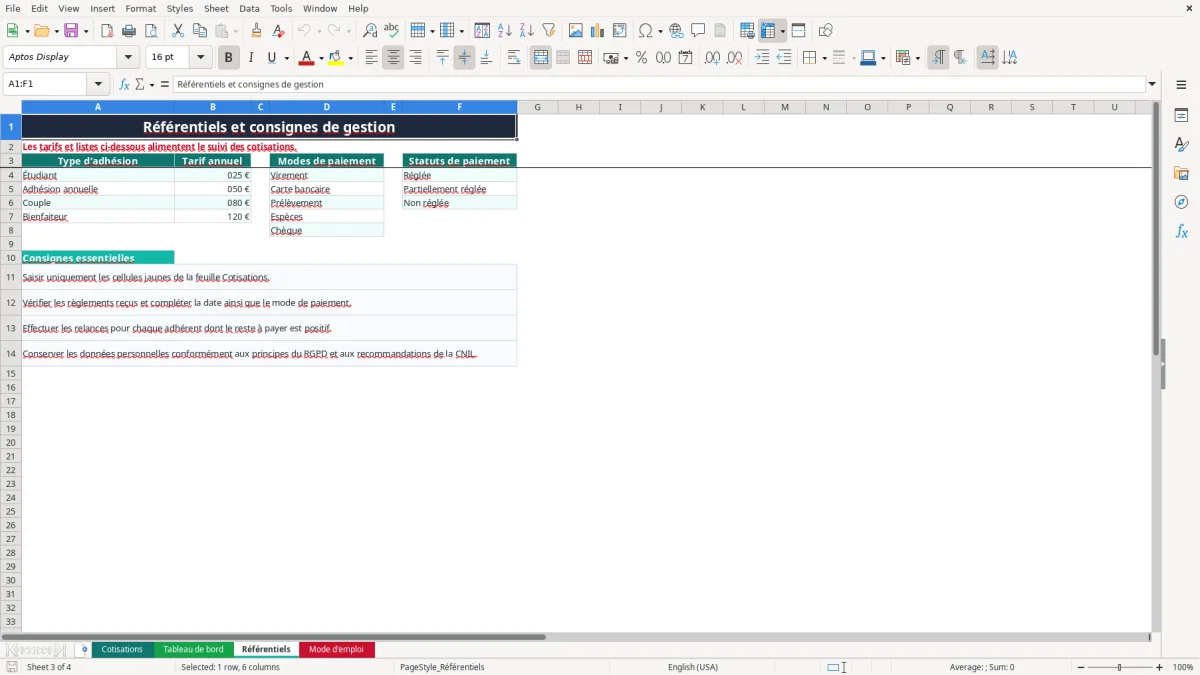Run the spelling check icon

click(x=392, y=31)
